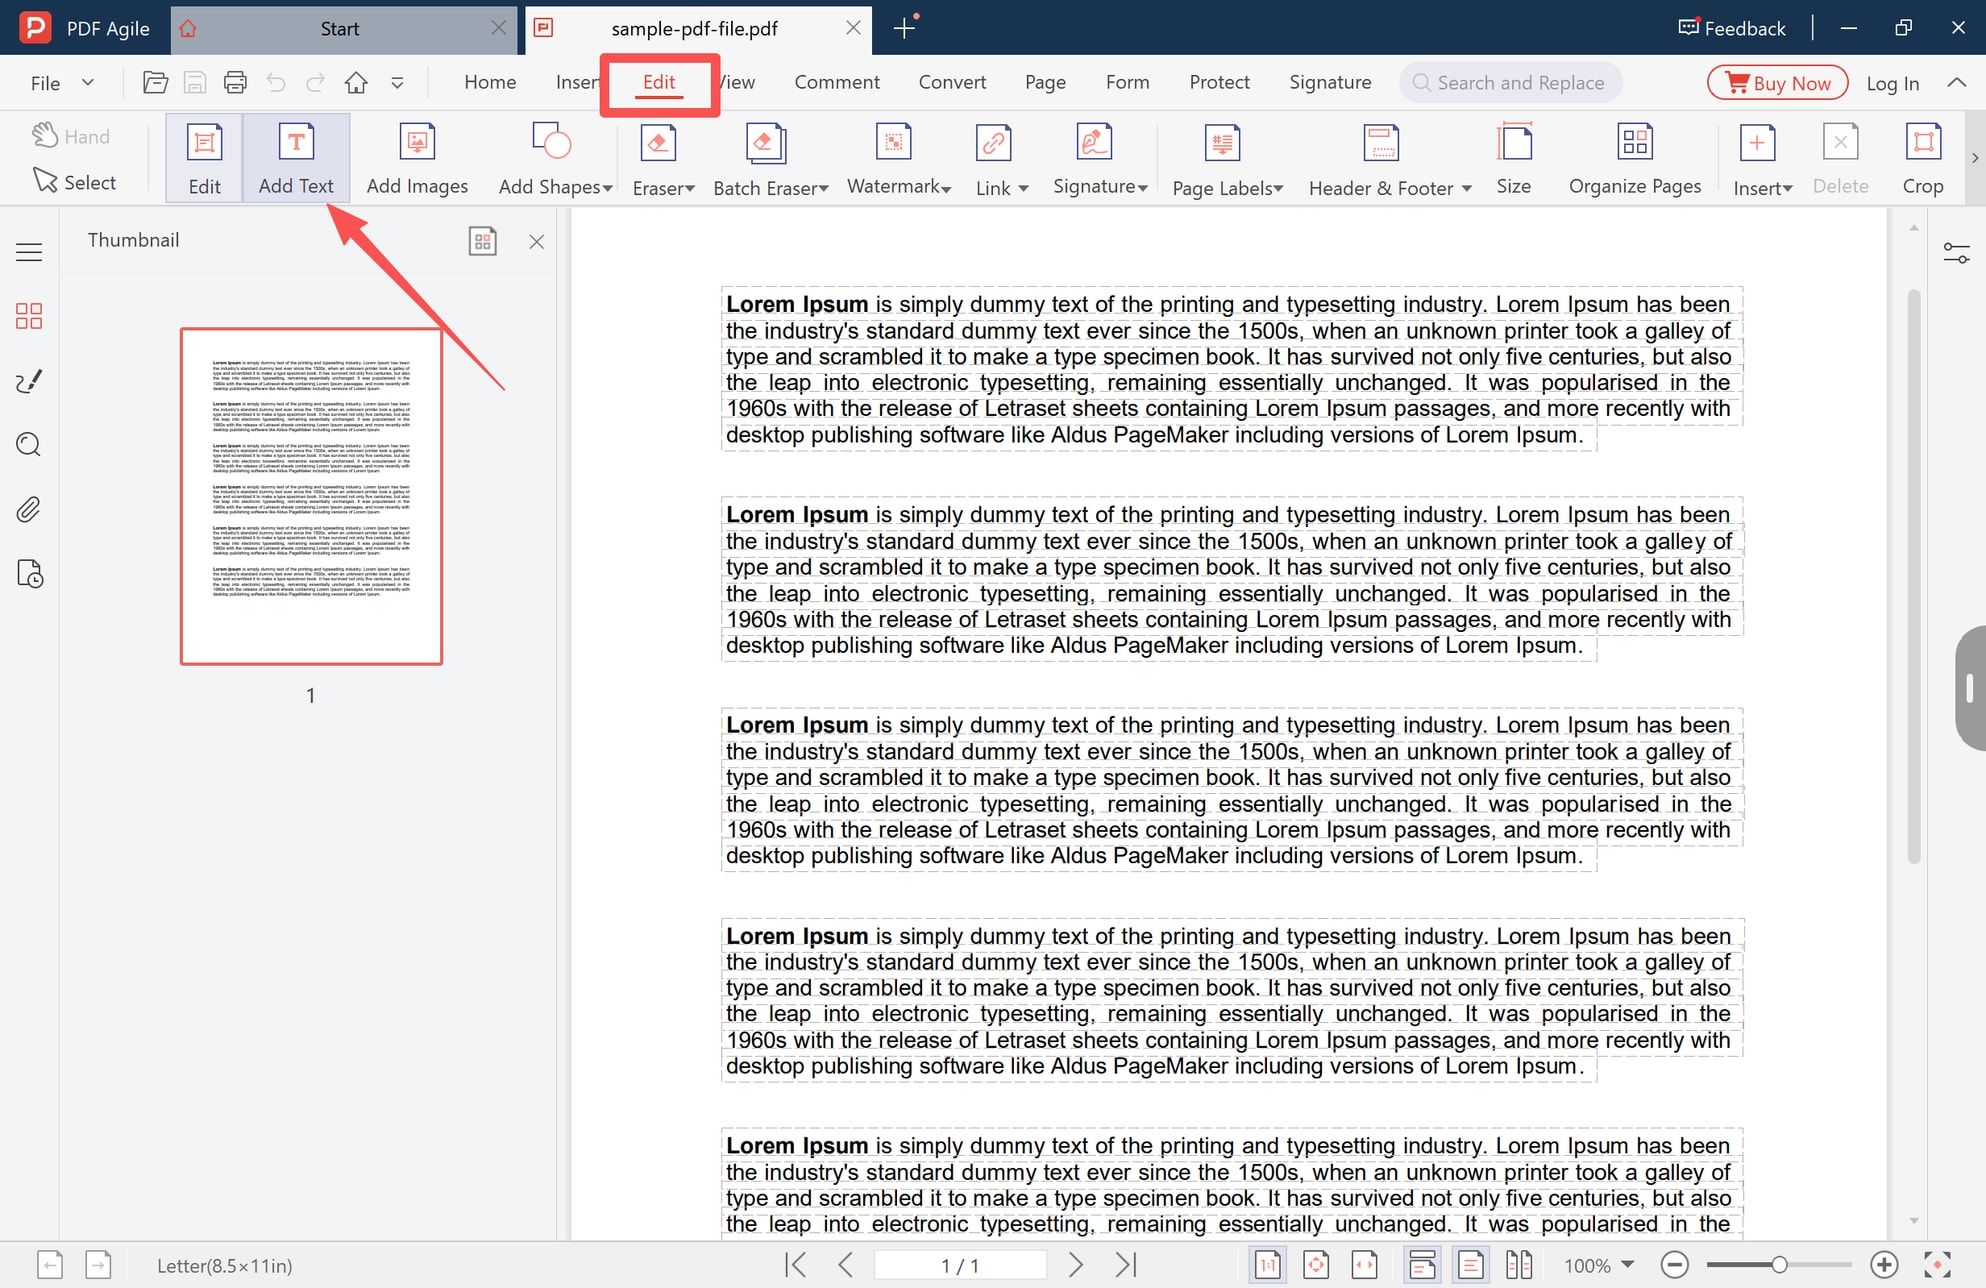
Task: Adjust the zoom slider handle
Action: tap(1779, 1265)
